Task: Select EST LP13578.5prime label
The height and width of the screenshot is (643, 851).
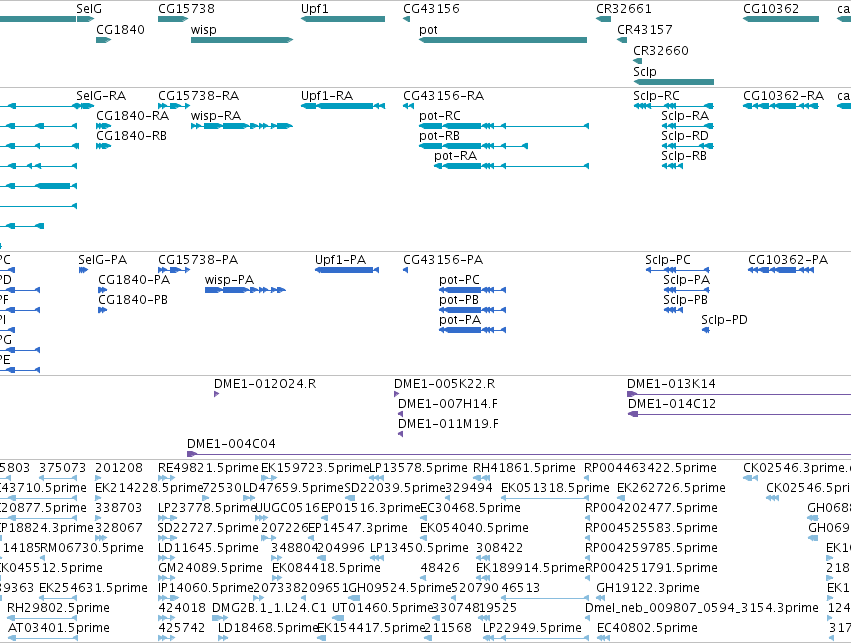Action: [x=418, y=468]
